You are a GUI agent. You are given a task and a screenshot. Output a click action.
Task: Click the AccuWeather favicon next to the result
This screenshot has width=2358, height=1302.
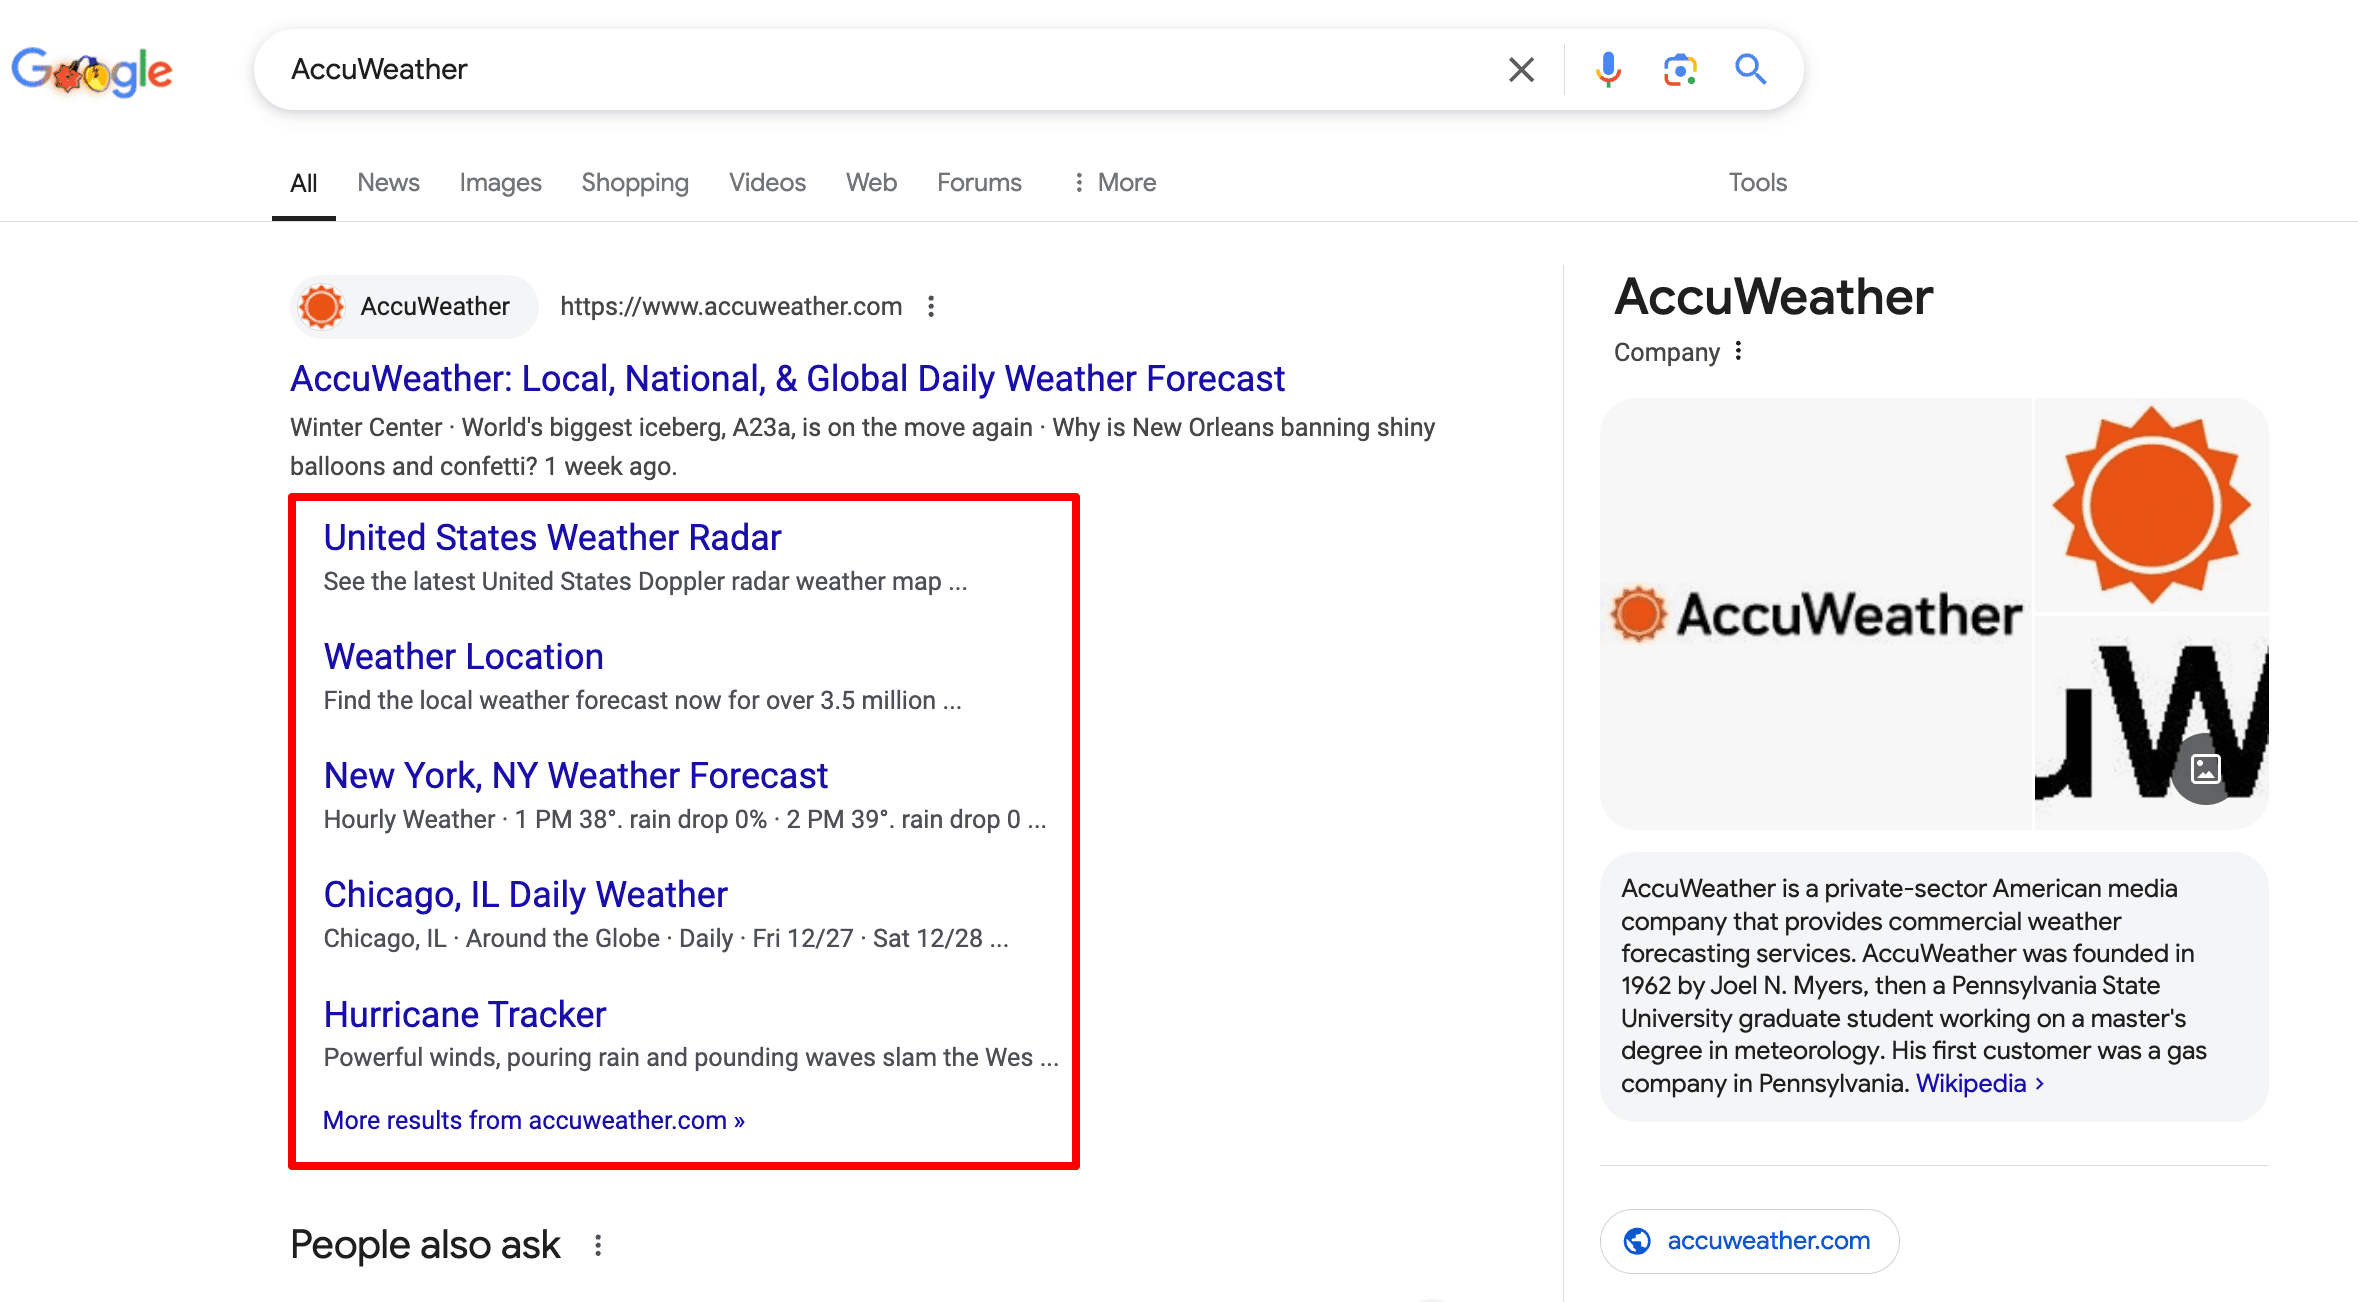tap(322, 306)
